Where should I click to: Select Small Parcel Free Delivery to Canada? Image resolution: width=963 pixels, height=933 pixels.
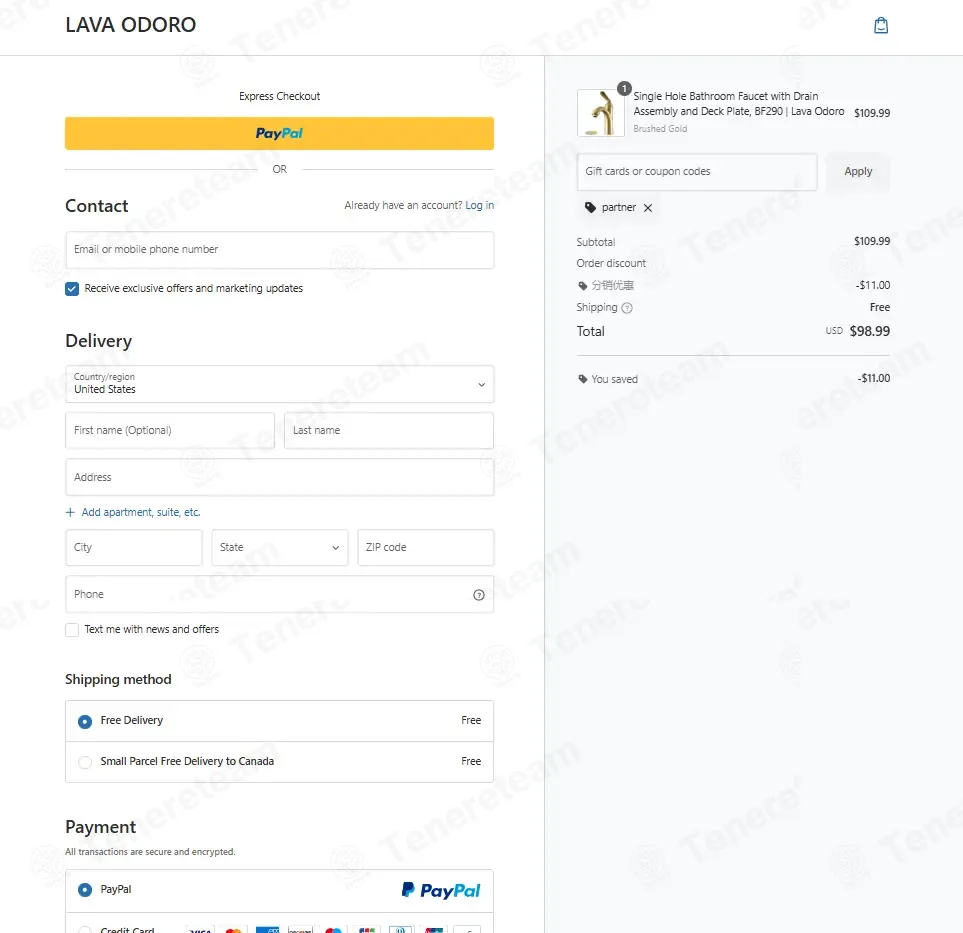point(85,762)
